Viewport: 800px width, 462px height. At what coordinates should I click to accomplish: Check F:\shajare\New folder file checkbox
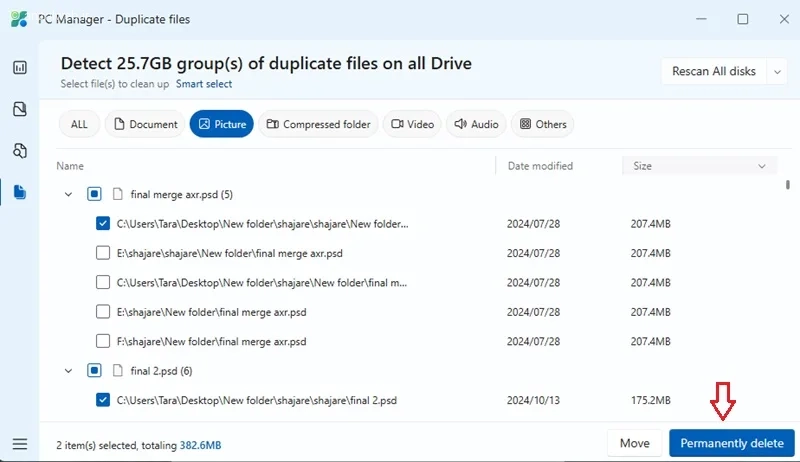(x=103, y=341)
